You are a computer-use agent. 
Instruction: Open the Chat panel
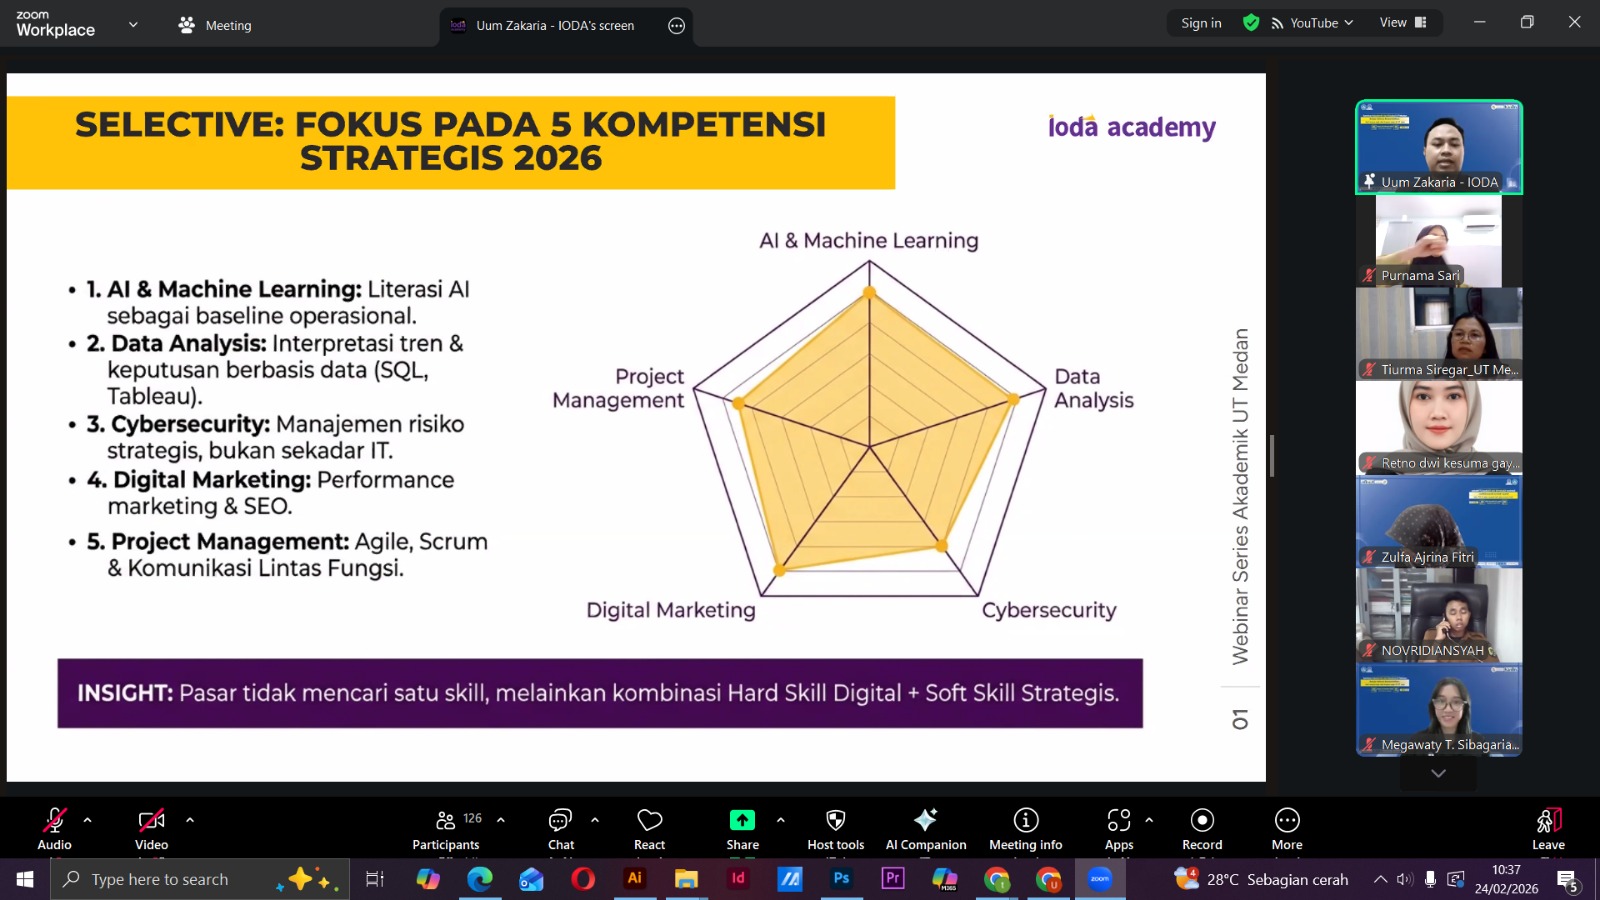[560, 828]
